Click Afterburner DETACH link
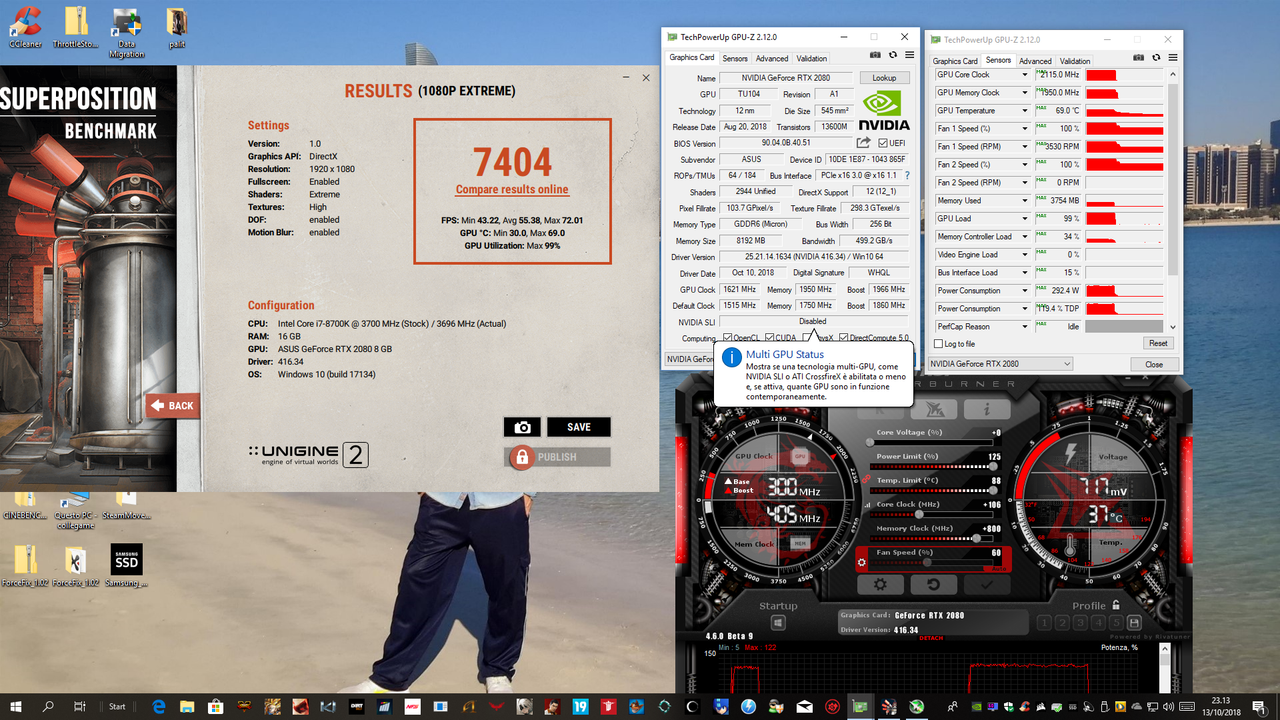Screen dimensions: 1280x720 (x=931, y=637)
